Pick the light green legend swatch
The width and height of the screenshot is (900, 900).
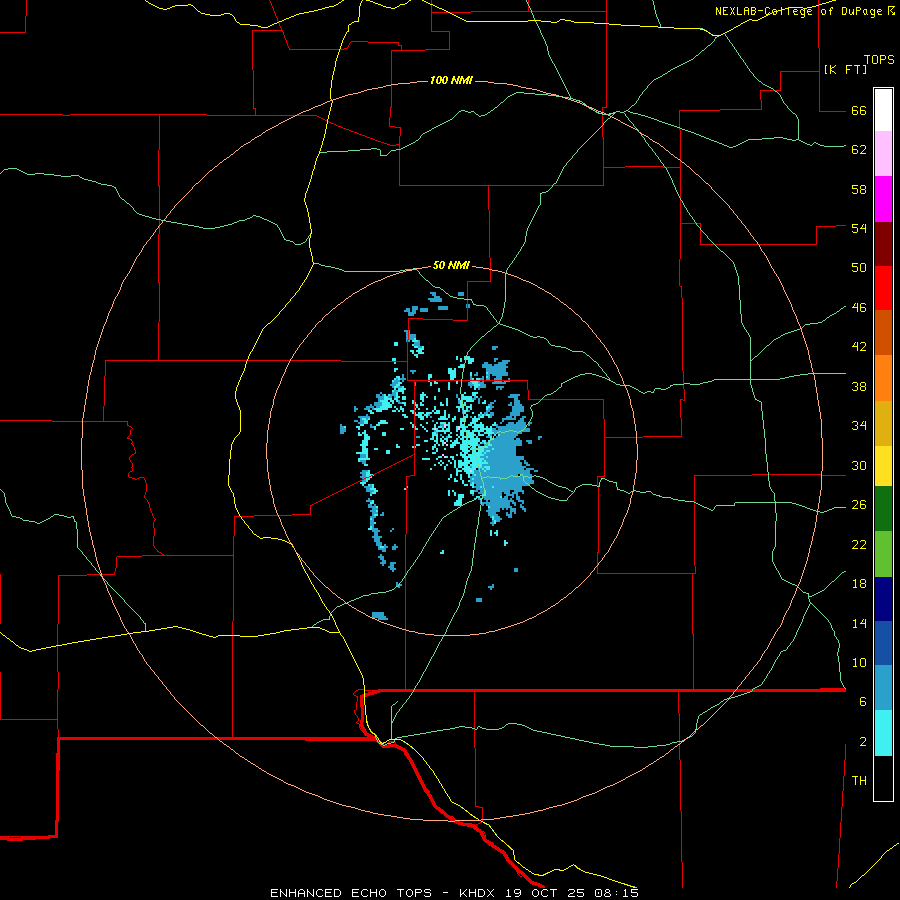(x=883, y=554)
